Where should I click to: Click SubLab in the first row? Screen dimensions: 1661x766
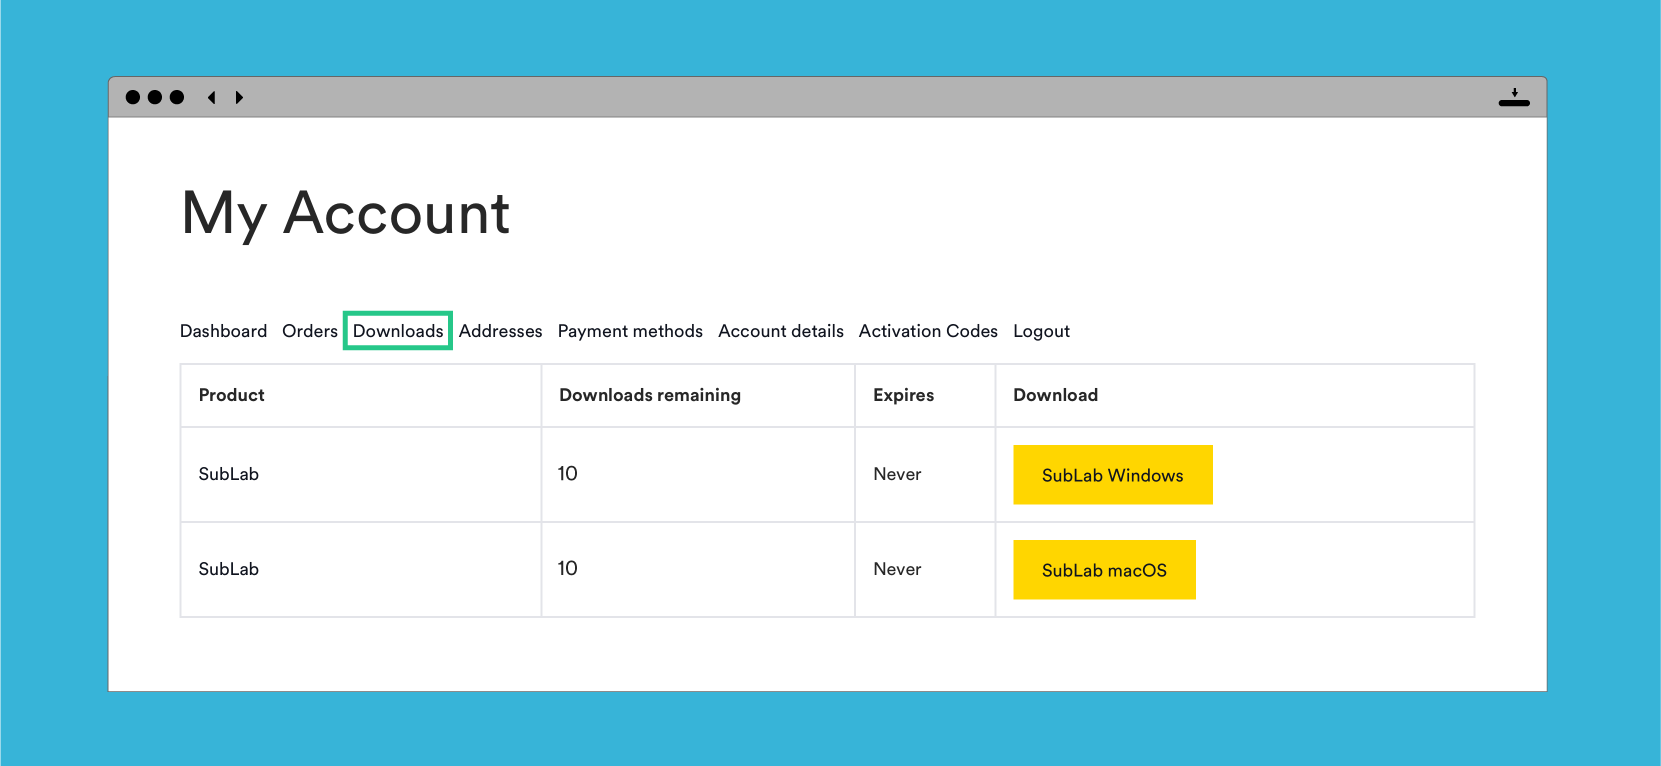click(x=229, y=474)
